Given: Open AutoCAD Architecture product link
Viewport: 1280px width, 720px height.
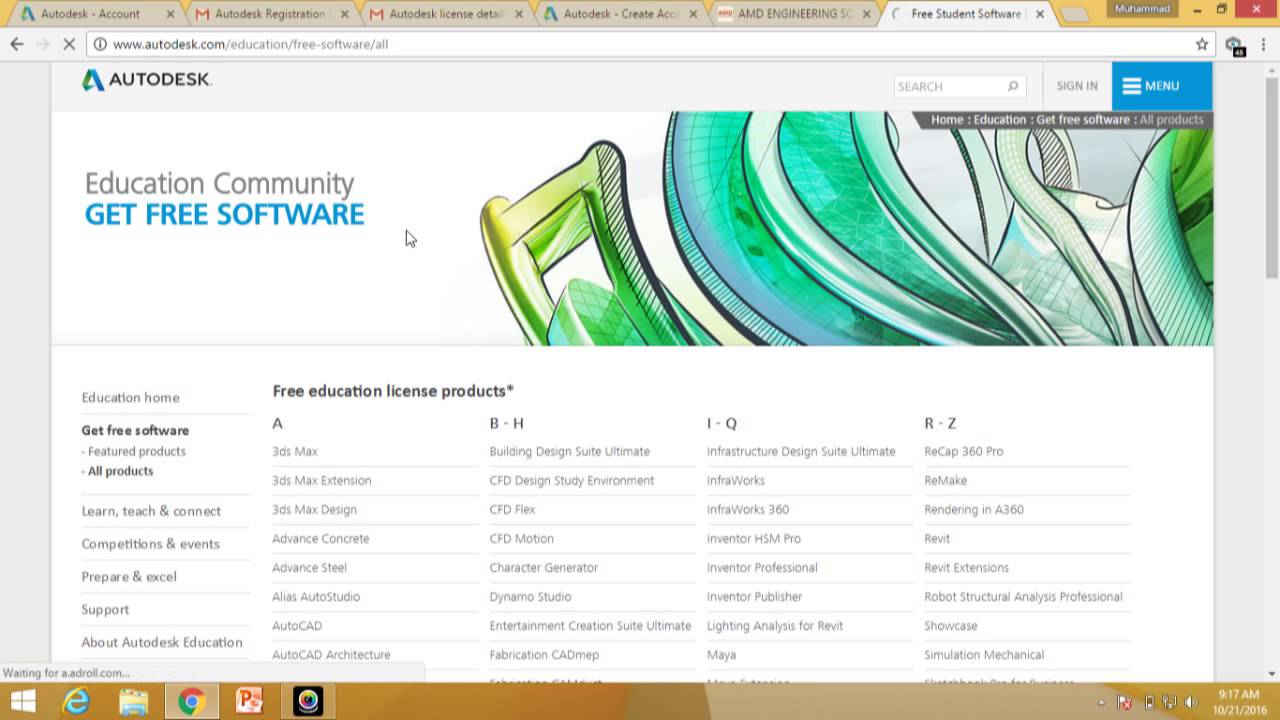Looking at the screenshot, I should [331, 654].
